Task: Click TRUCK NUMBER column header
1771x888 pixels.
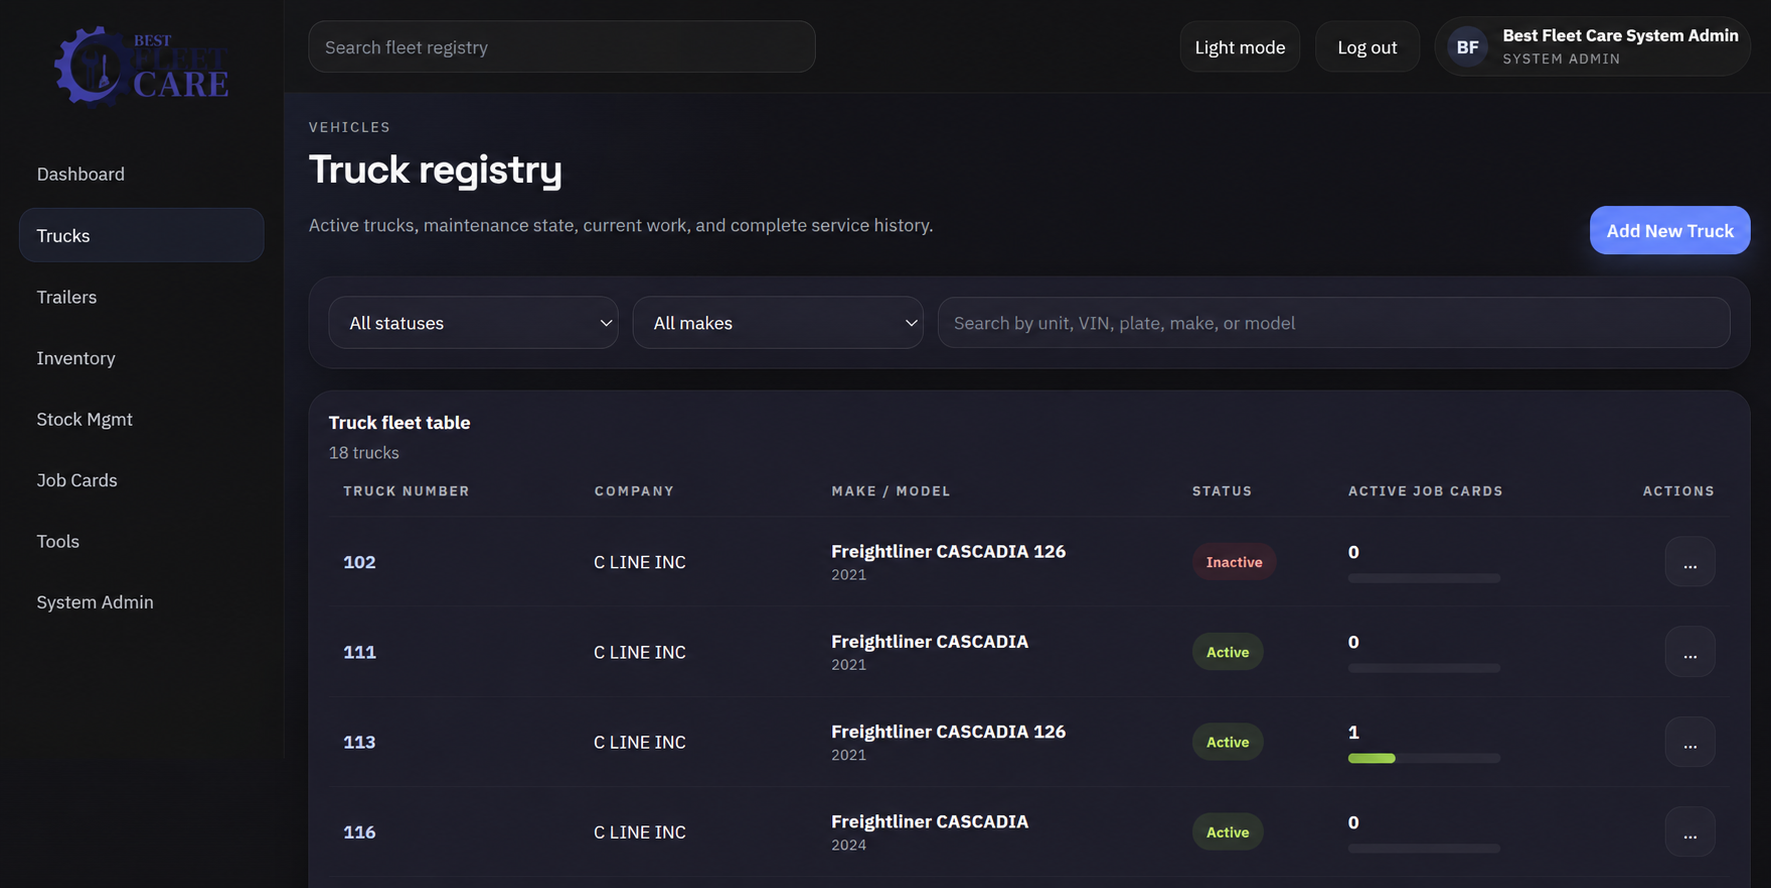Action: (406, 491)
